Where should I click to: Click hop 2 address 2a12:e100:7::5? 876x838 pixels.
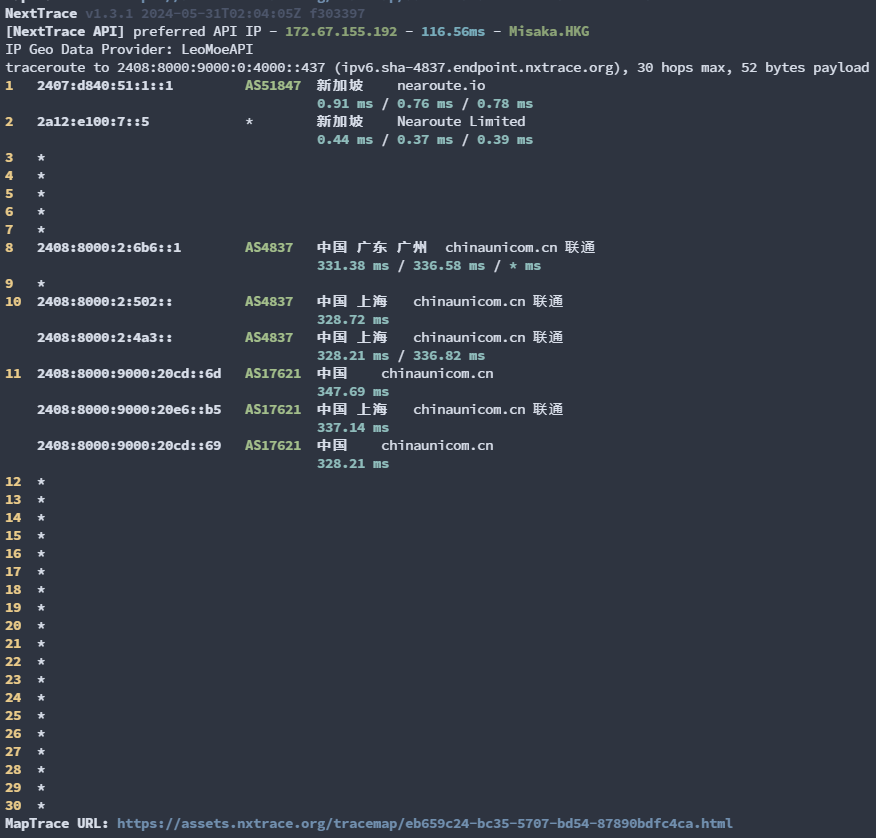[x=93, y=121]
